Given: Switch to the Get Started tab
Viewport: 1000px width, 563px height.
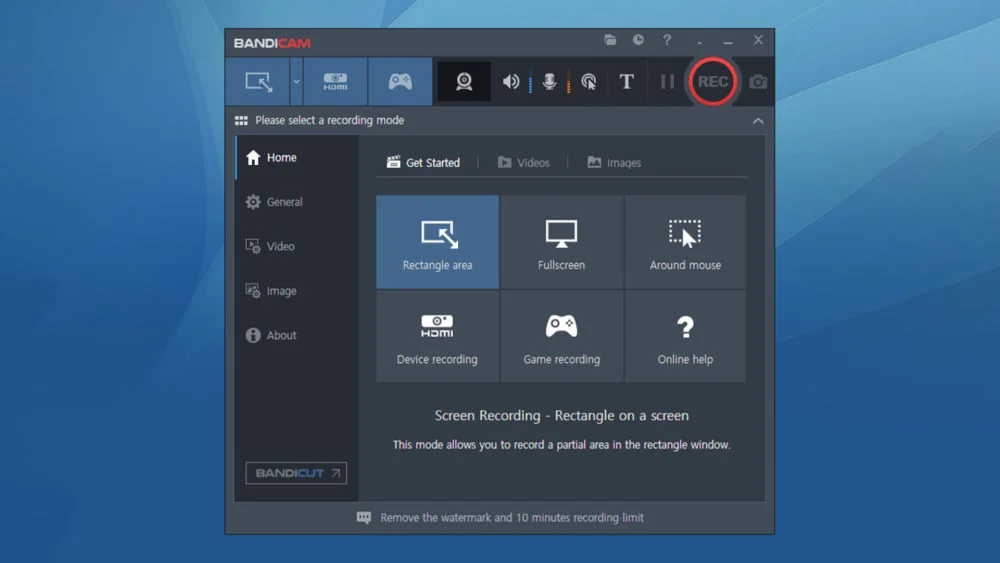Looking at the screenshot, I should click(x=423, y=163).
